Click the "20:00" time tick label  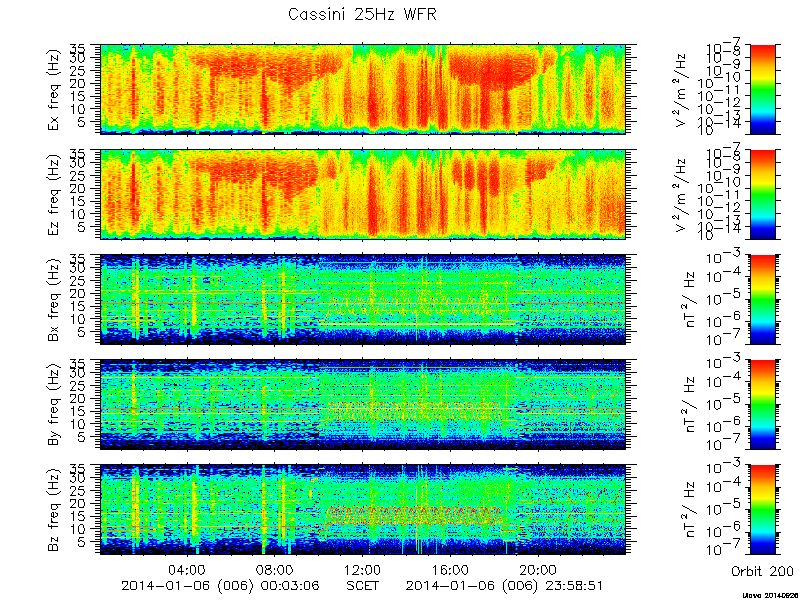coord(538,569)
